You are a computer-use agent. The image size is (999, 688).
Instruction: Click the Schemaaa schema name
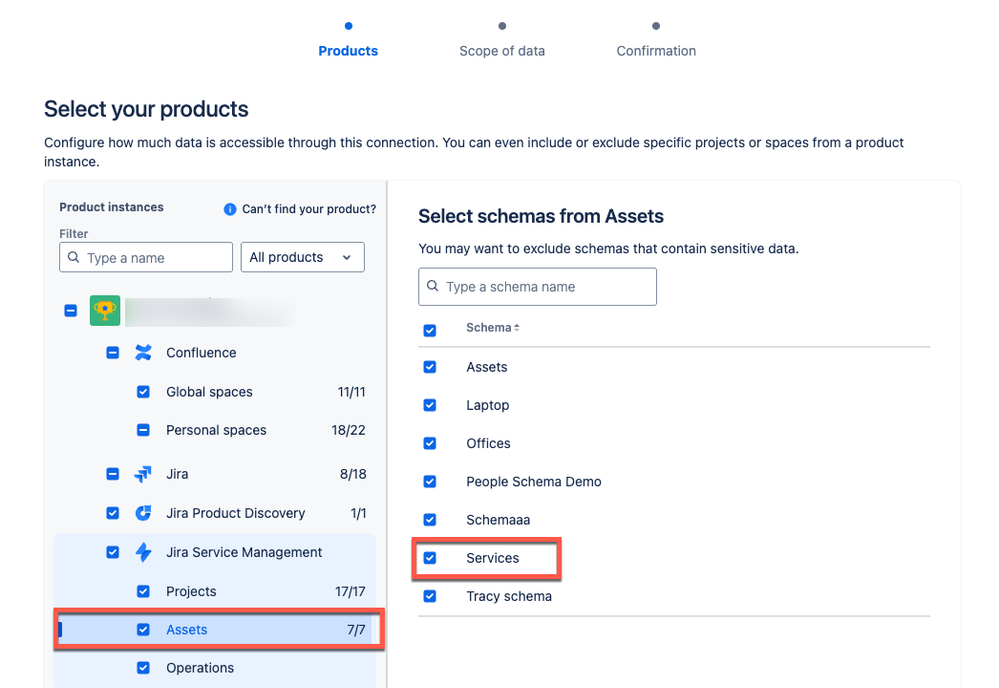tap(498, 520)
